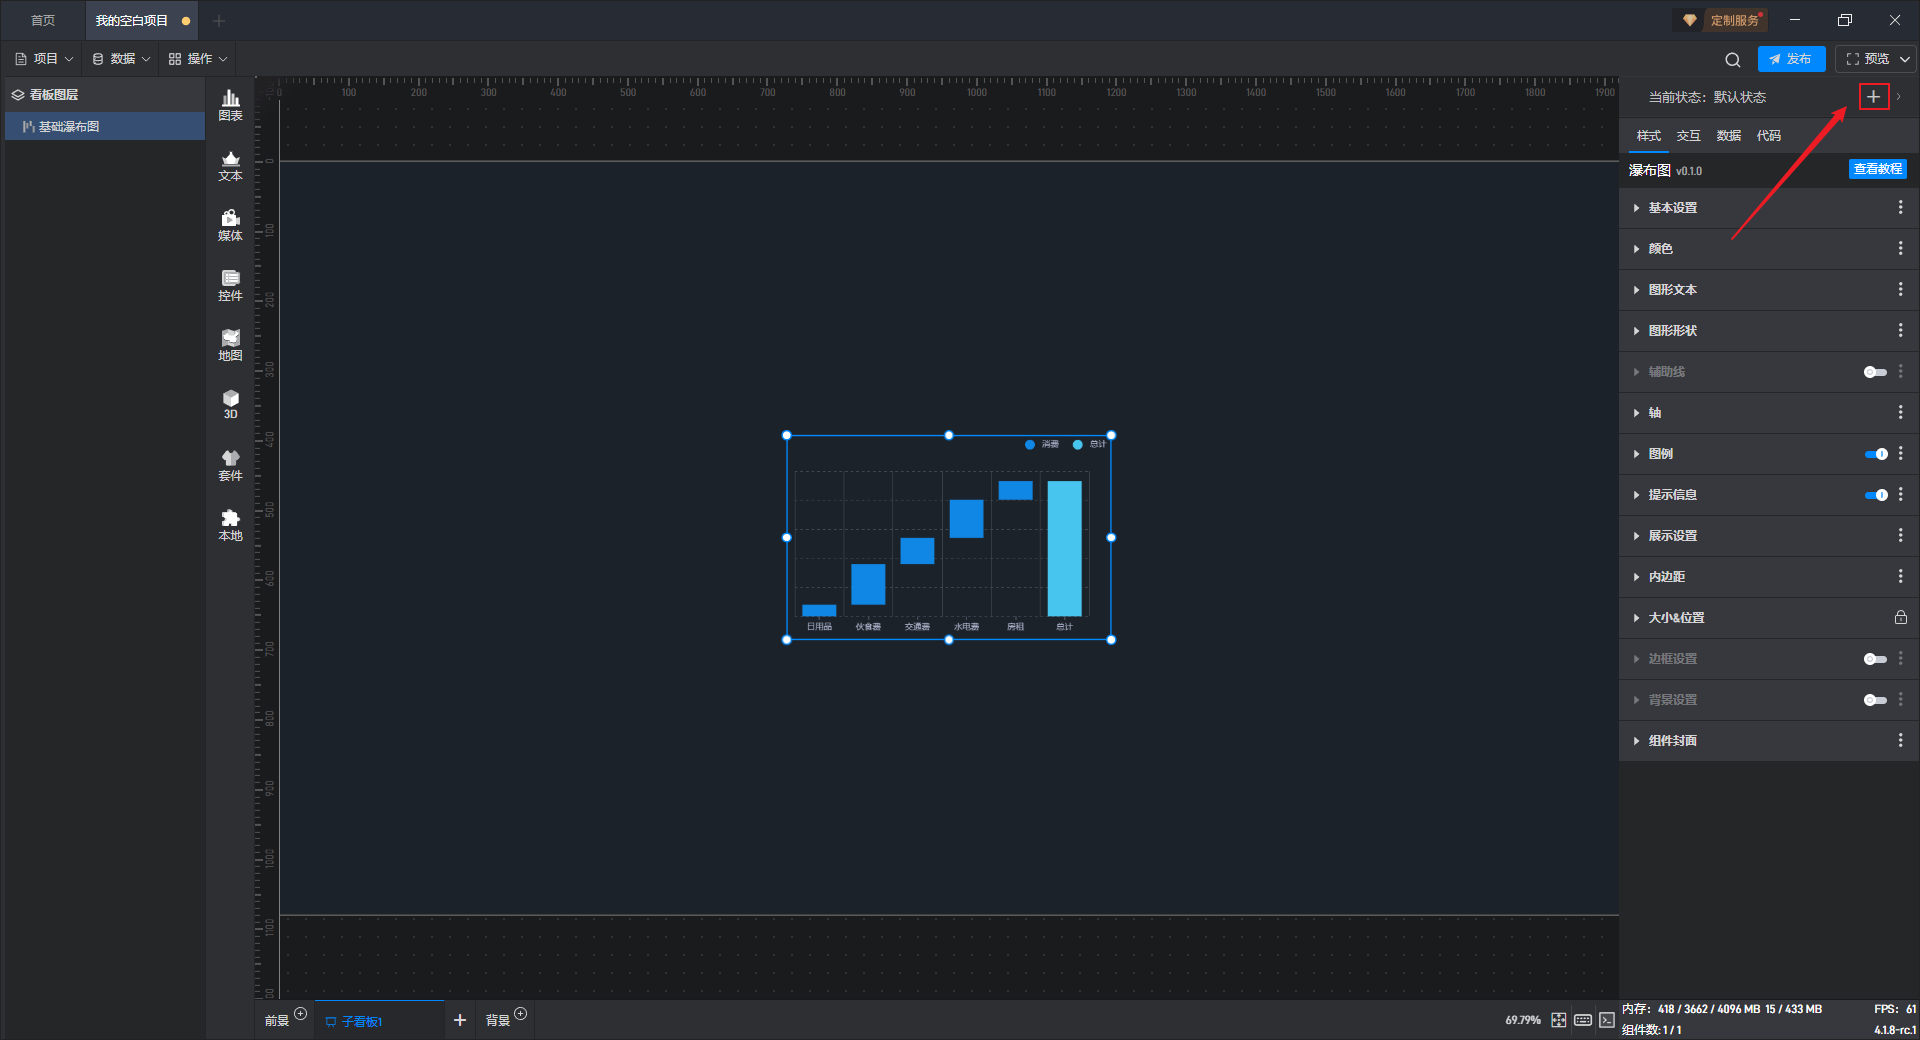Open the 媒体 media components panel
This screenshot has width=1920, height=1040.
[230, 225]
